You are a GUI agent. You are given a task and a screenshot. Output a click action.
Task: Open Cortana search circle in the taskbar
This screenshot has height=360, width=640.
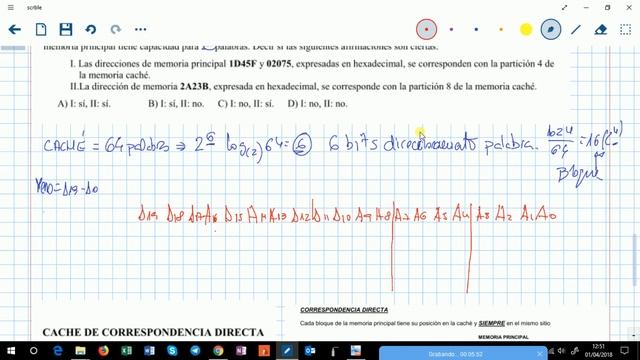(x=34, y=351)
